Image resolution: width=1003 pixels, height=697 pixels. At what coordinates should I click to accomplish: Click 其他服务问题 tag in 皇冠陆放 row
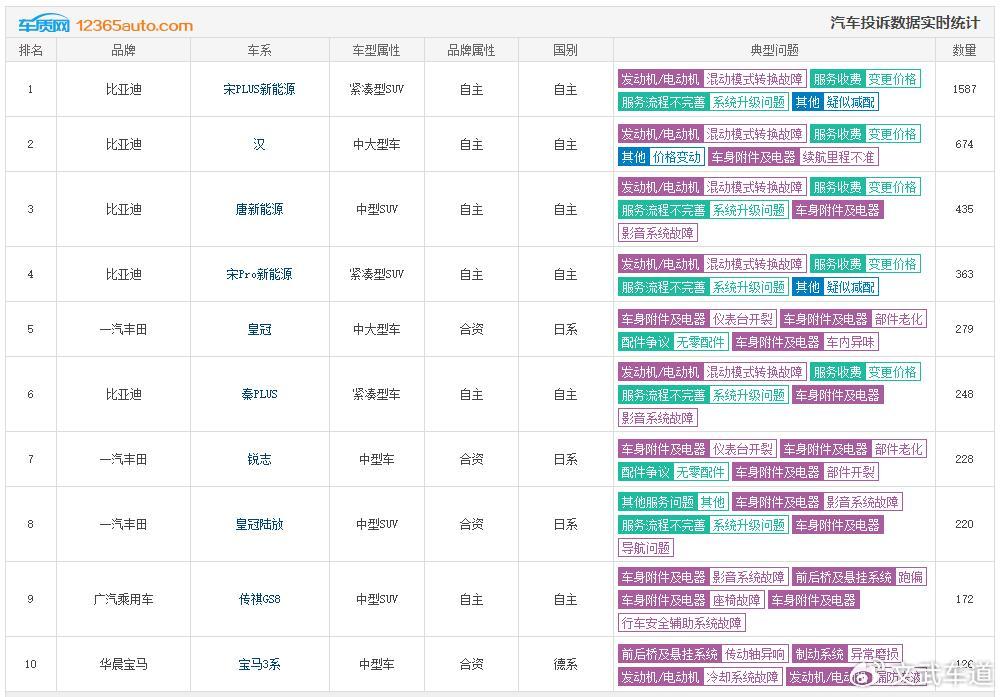(x=658, y=502)
